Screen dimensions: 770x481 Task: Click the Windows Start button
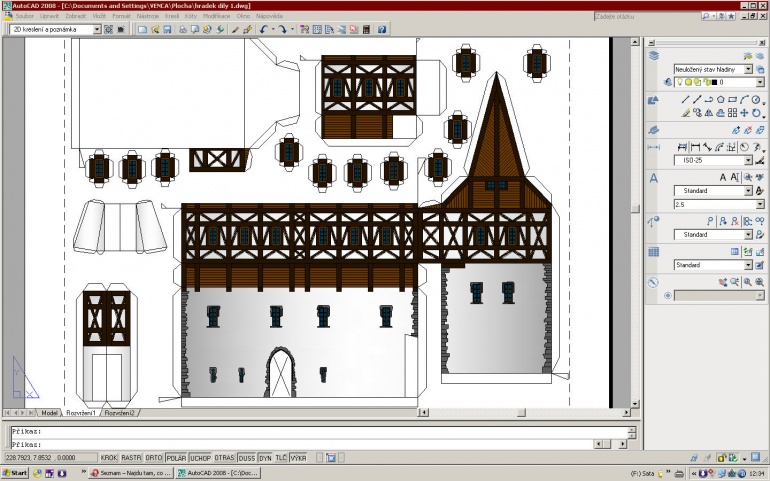click(15, 473)
